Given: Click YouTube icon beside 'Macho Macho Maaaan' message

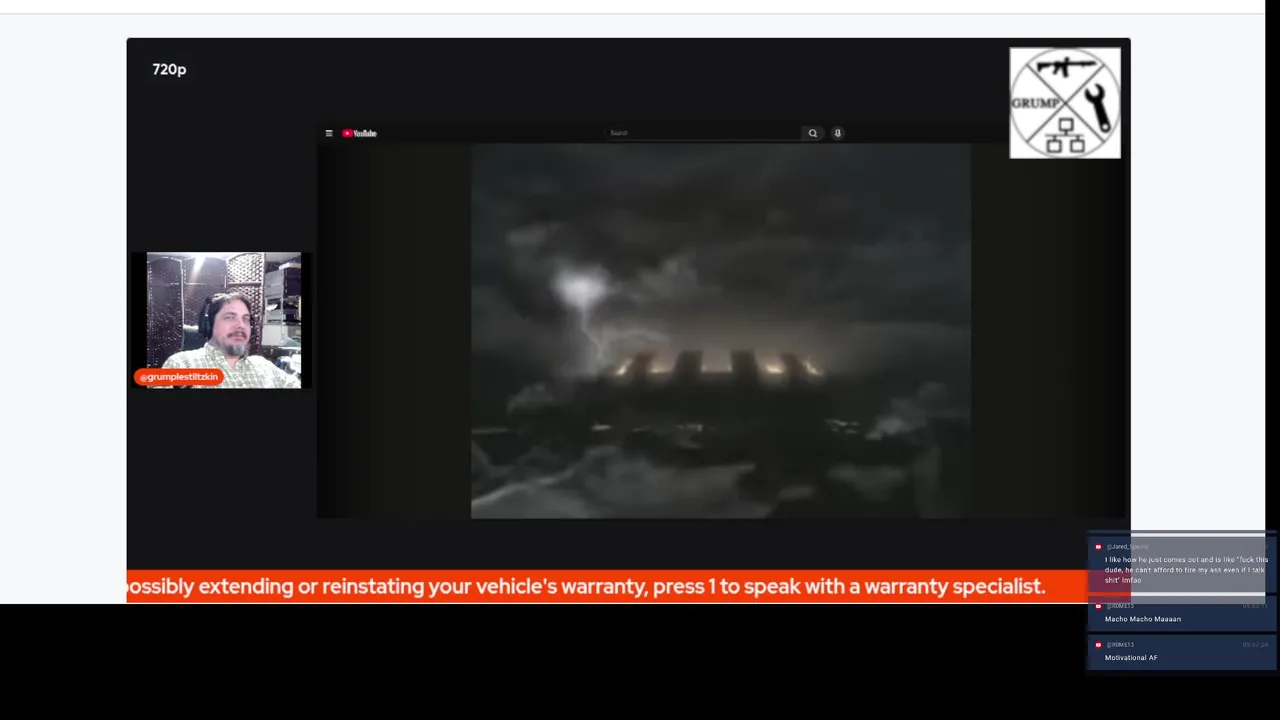Looking at the screenshot, I should [x=1098, y=606].
